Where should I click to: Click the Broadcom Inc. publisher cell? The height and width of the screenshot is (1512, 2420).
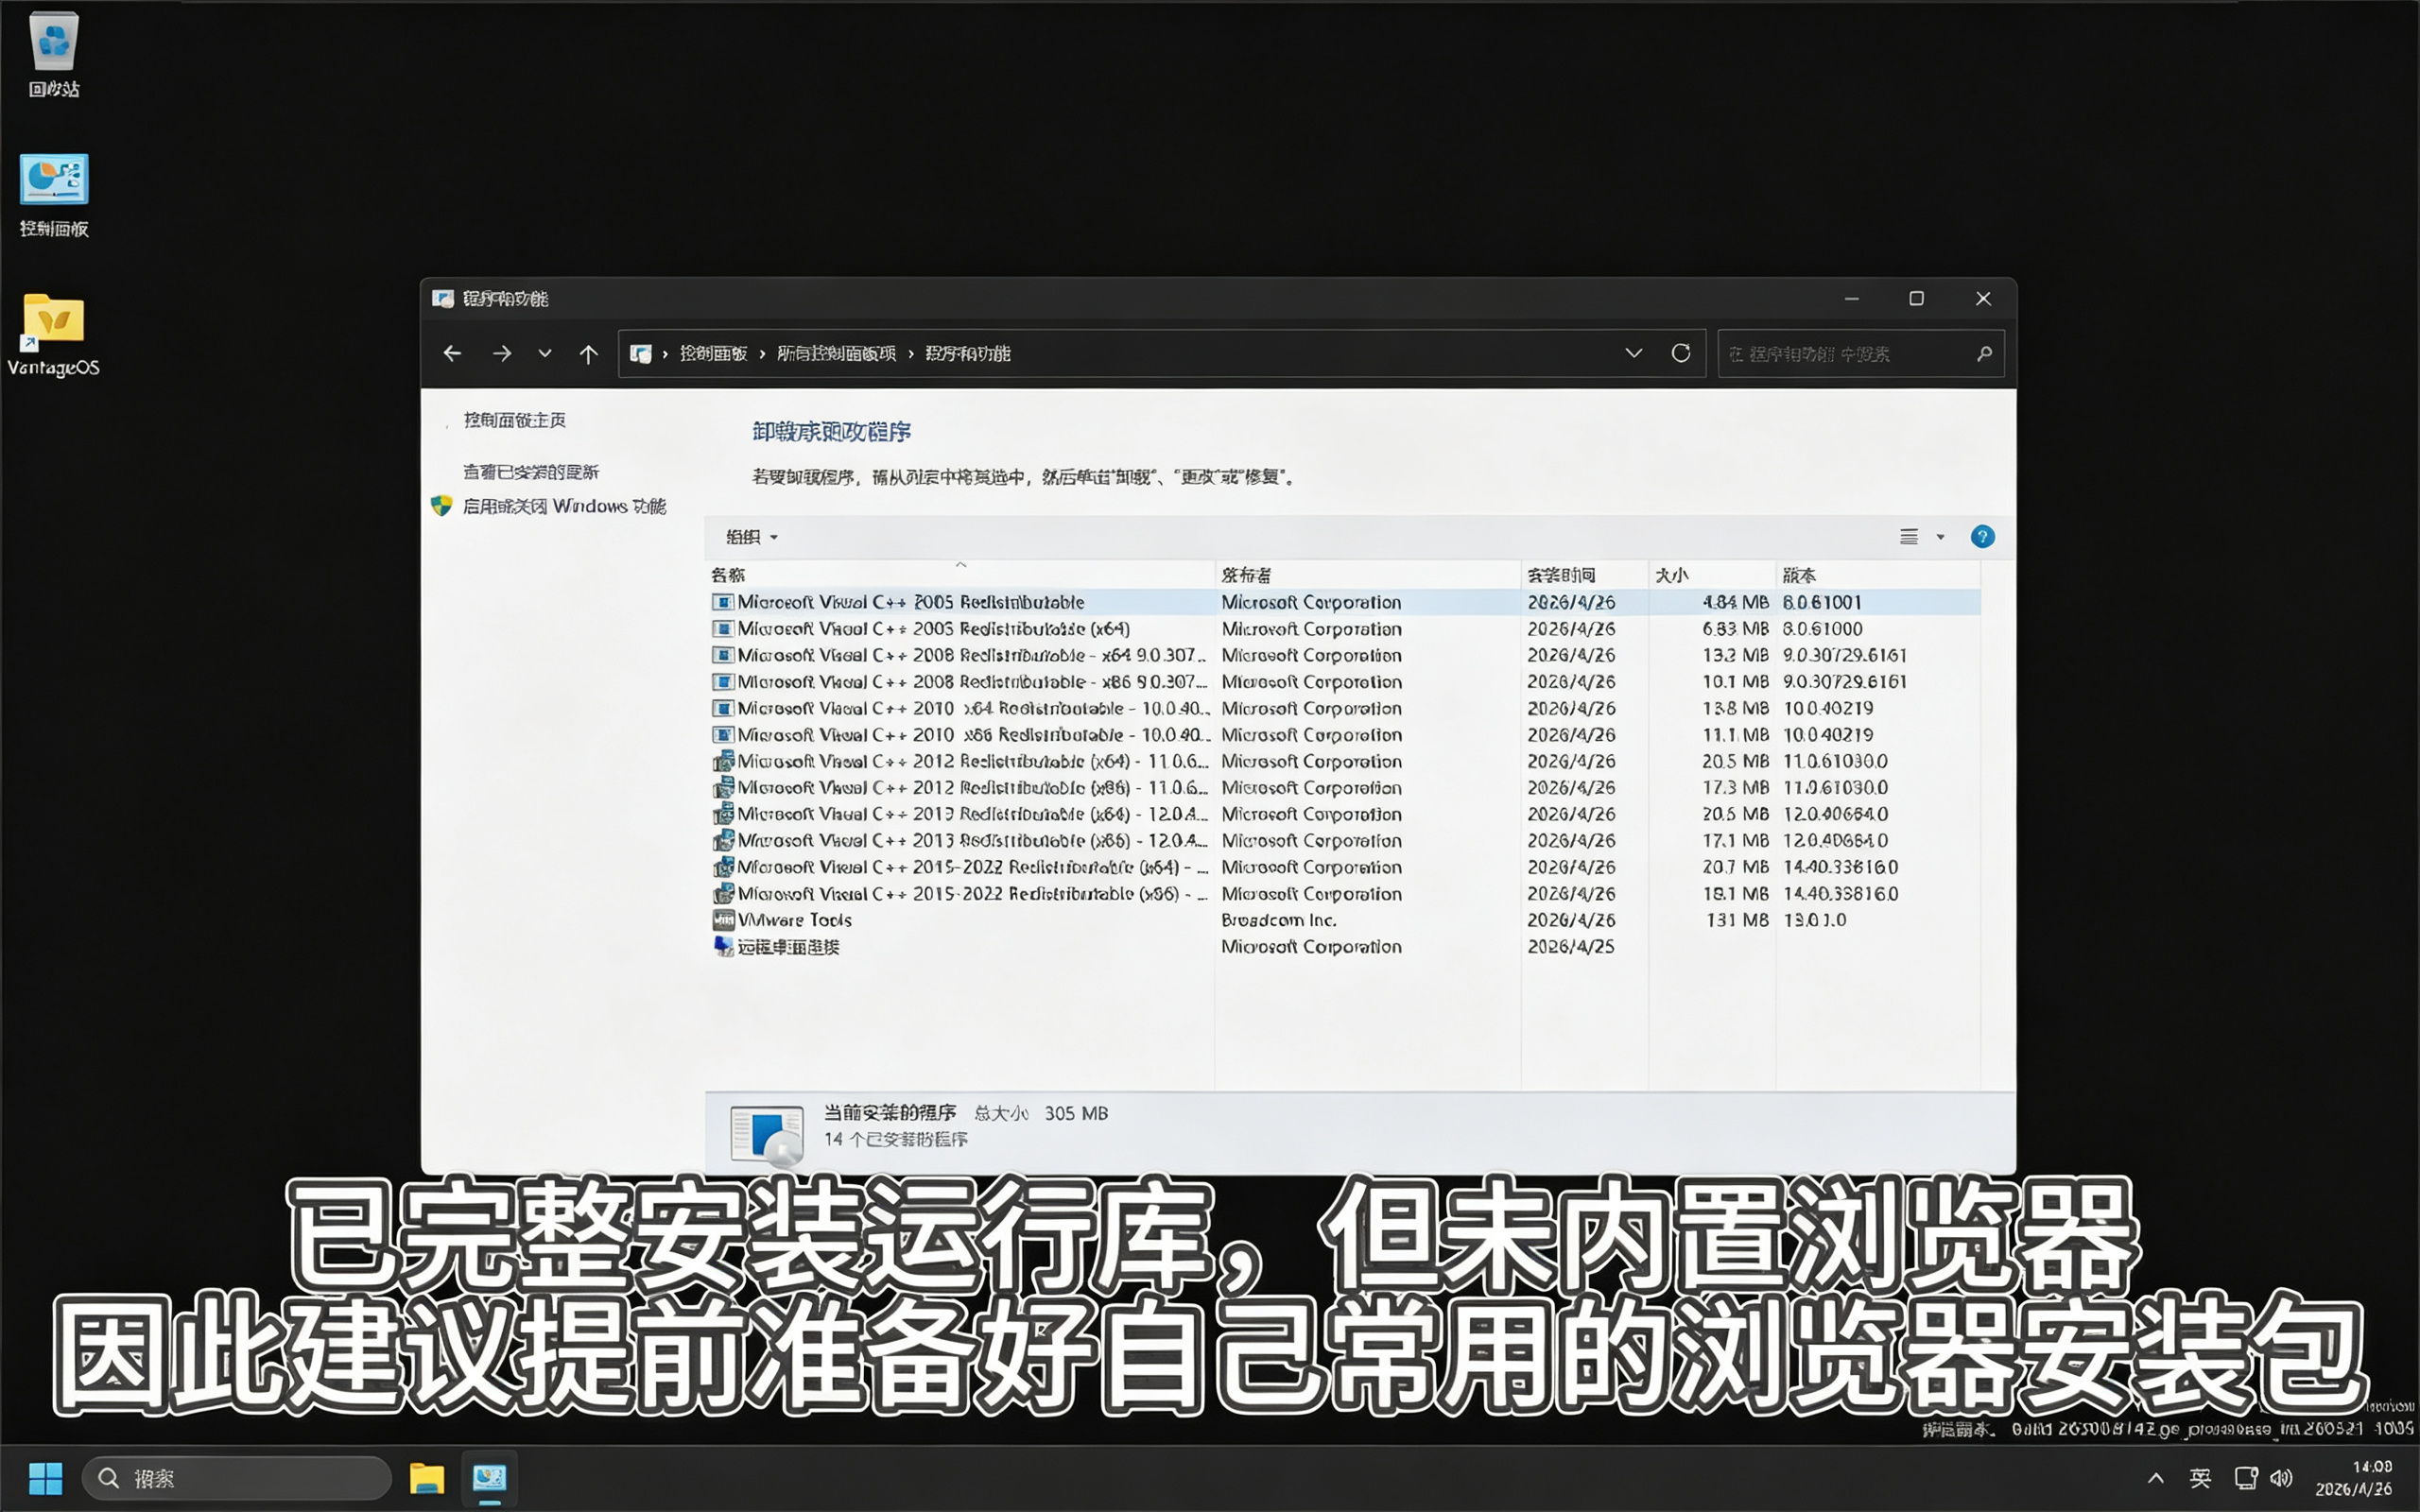pyautogui.click(x=1279, y=920)
